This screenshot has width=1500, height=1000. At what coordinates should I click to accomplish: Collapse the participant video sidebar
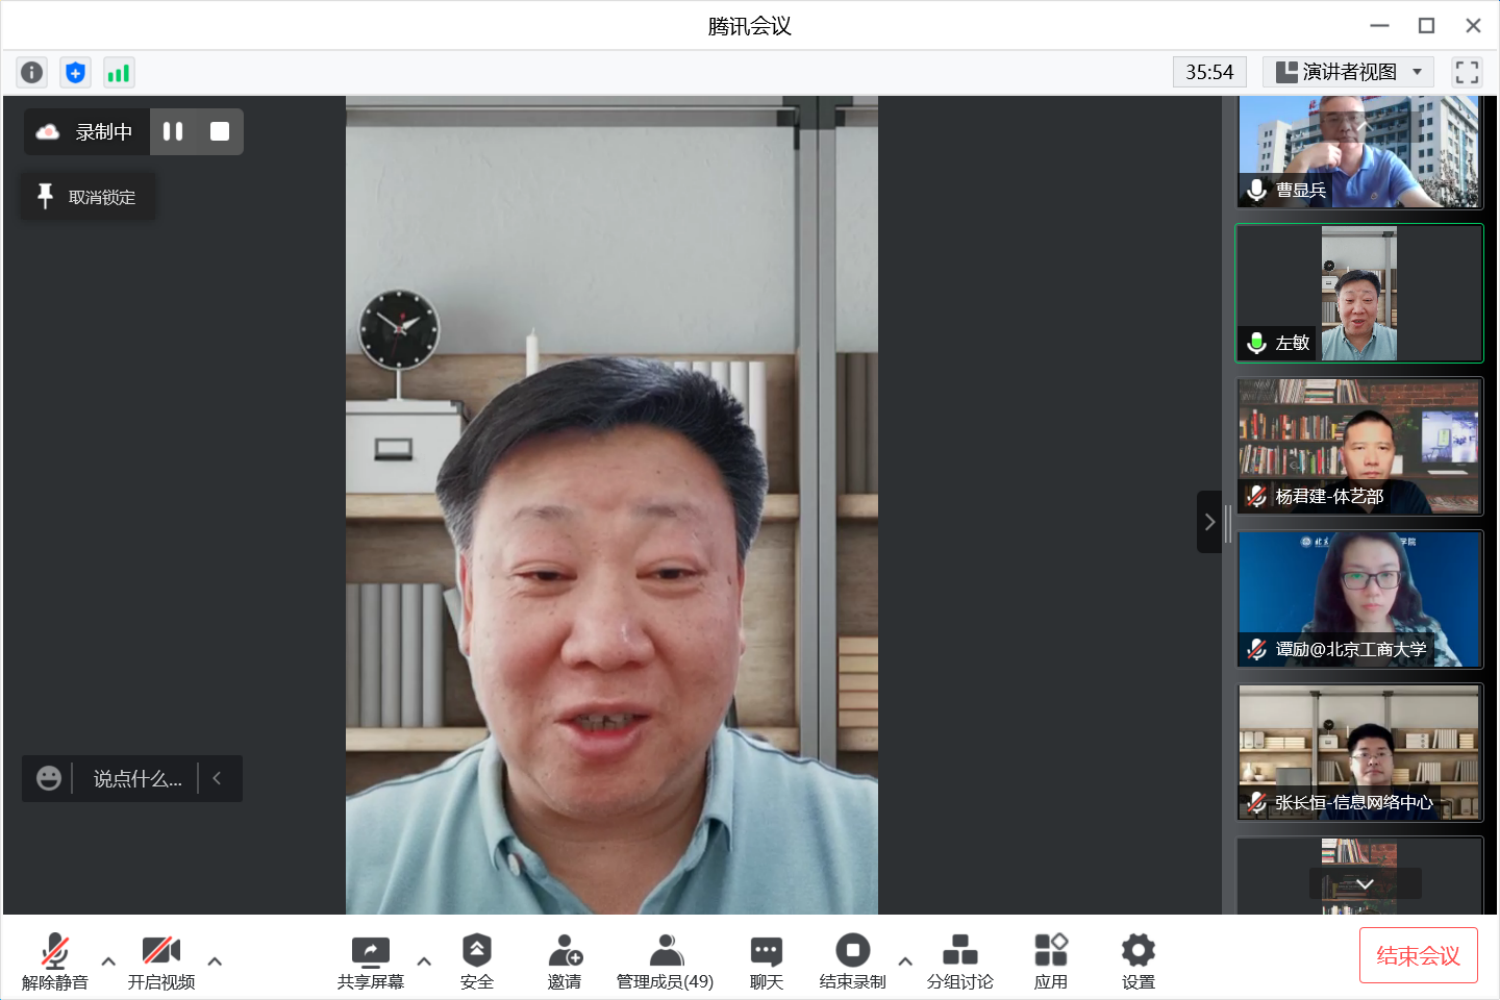1209,522
